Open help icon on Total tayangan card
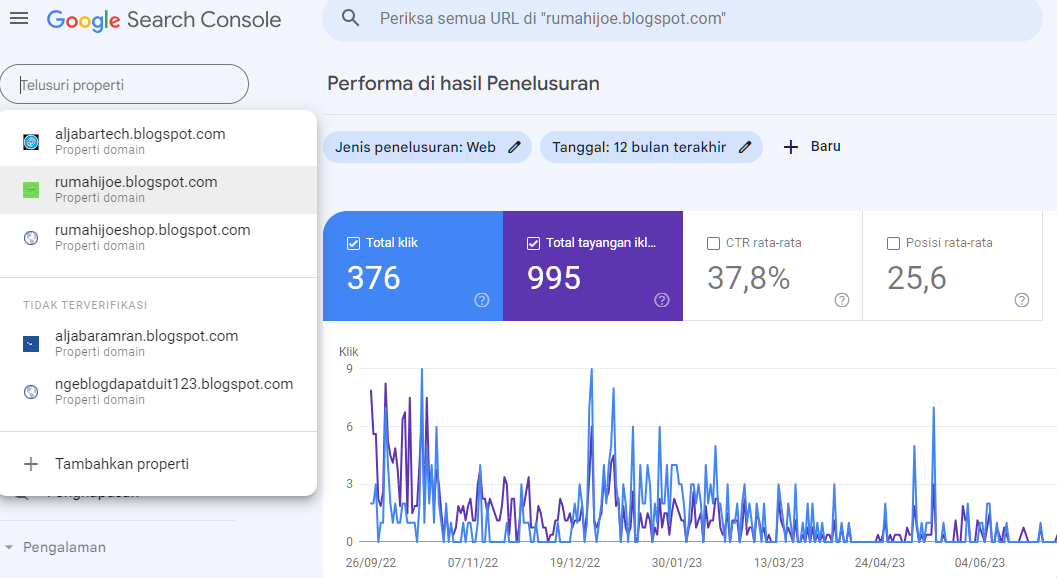Screen dimensions: 1057x578 coord(662,300)
